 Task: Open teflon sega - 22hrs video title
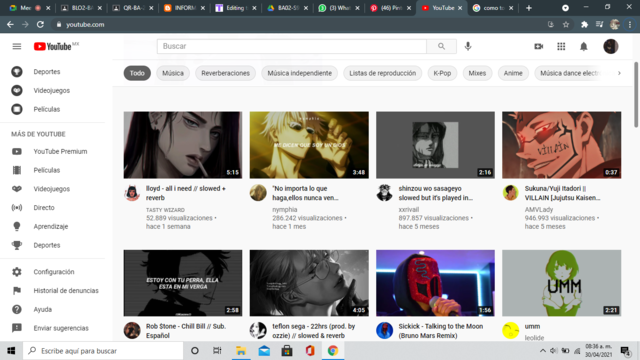314,331
